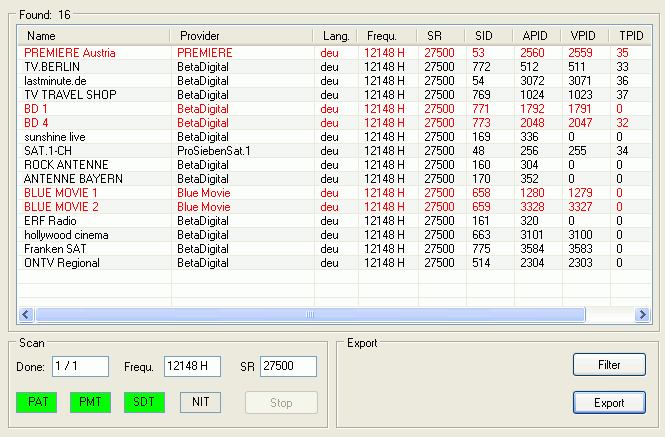Sort by the SR column header
665x437 pixels.
tap(441, 36)
